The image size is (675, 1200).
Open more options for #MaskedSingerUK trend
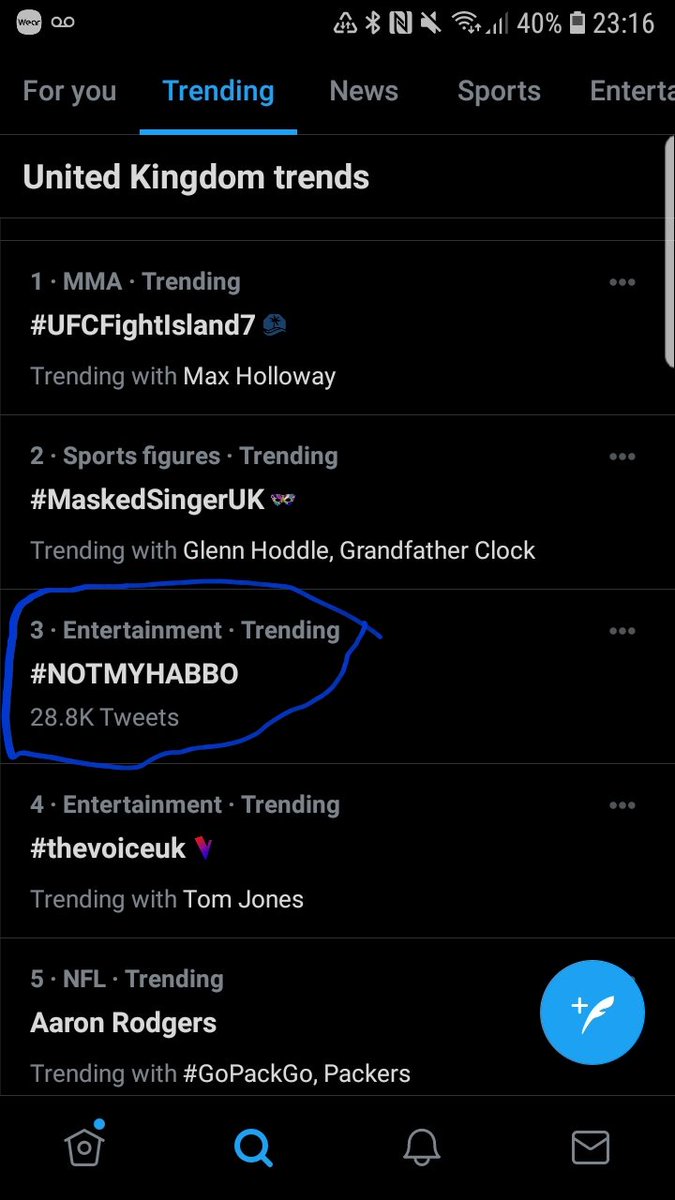pyautogui.click(x=622, y=456)
